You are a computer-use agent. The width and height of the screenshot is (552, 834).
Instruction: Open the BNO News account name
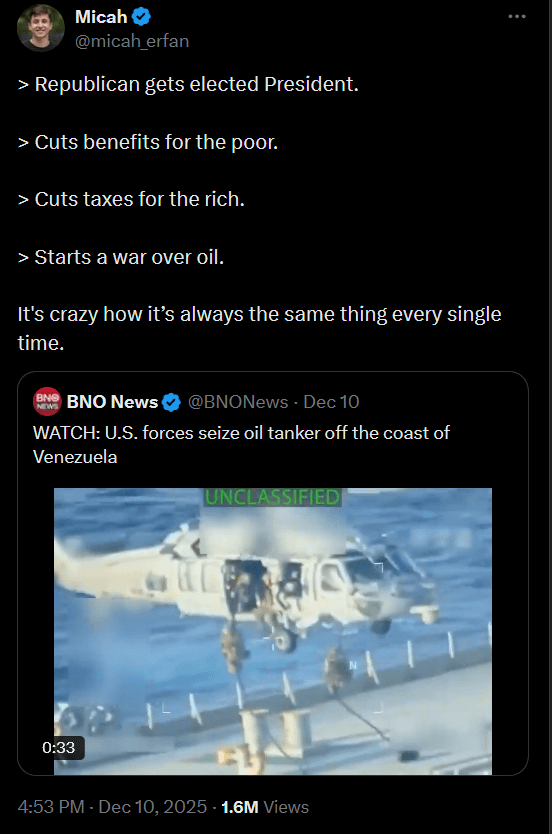coord(112,402)
